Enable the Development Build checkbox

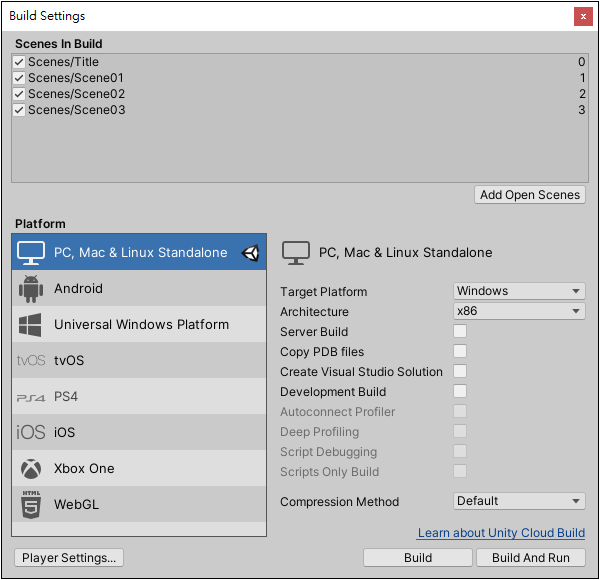(460, 392)
